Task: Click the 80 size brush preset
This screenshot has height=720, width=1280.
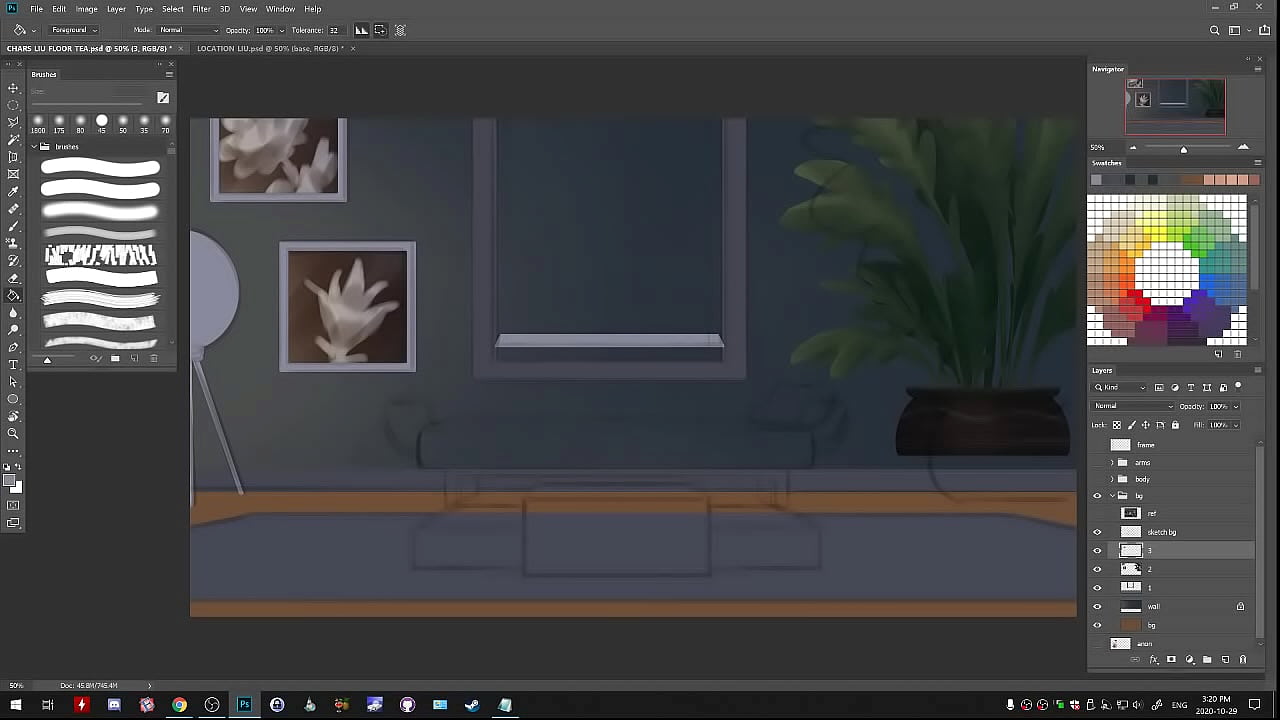Action: 80,121
